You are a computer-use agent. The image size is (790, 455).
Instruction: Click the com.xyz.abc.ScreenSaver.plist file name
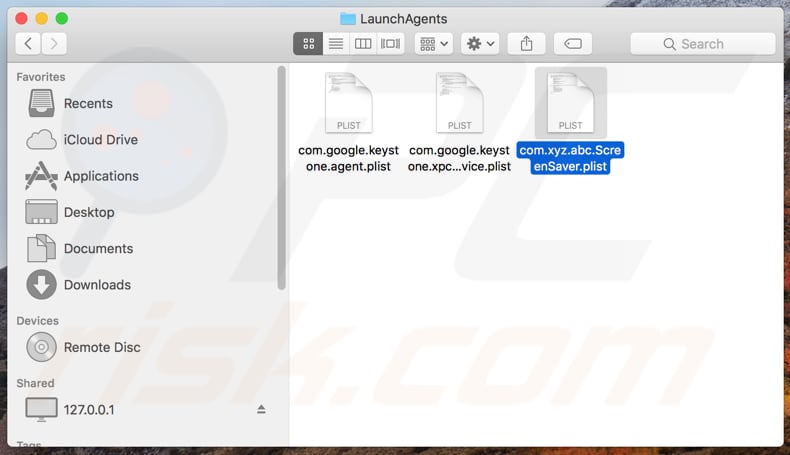[570, 158]
